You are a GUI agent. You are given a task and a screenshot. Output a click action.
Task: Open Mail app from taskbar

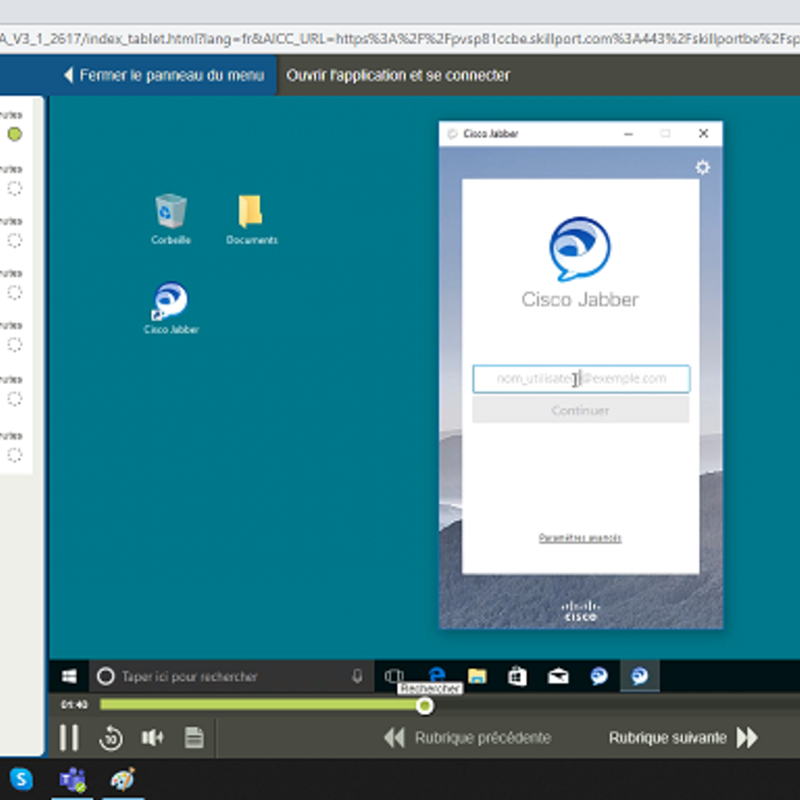tap(558, 677)
